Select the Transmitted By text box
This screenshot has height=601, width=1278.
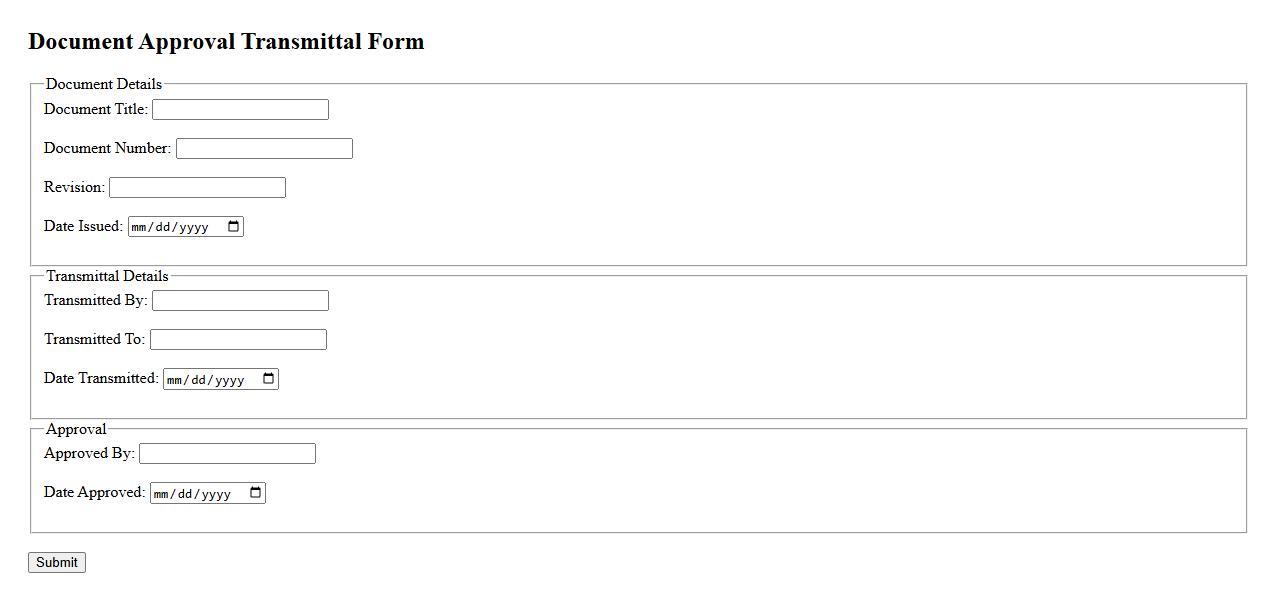coord(240,301)
